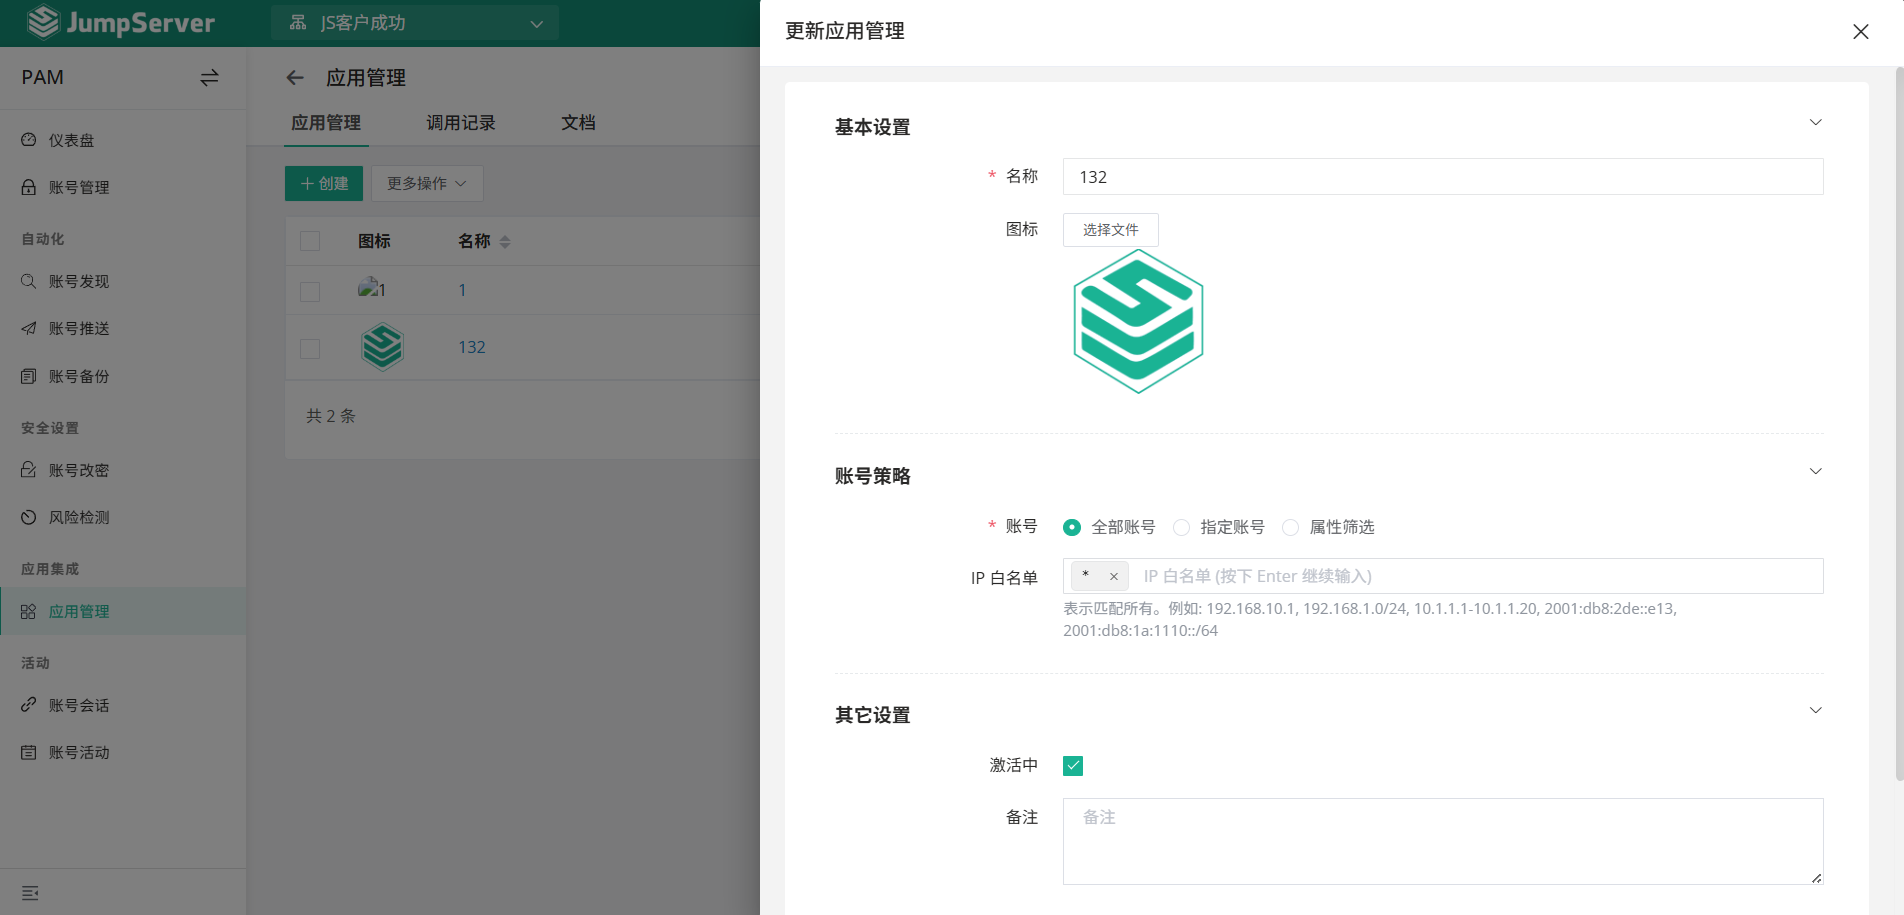
Task: Collapse the sidebar with the bottom menu icon
Action: [30, 893]
